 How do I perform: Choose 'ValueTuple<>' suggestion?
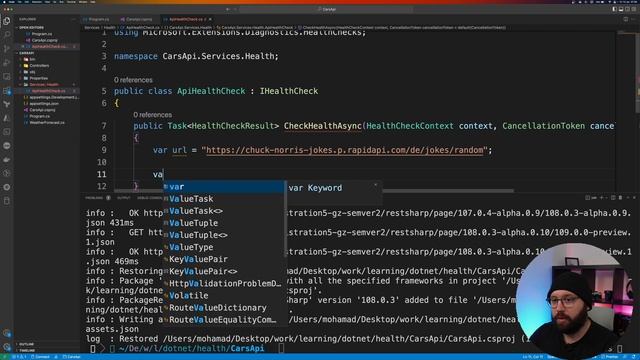pyautogui.click(x=224, y=235)
